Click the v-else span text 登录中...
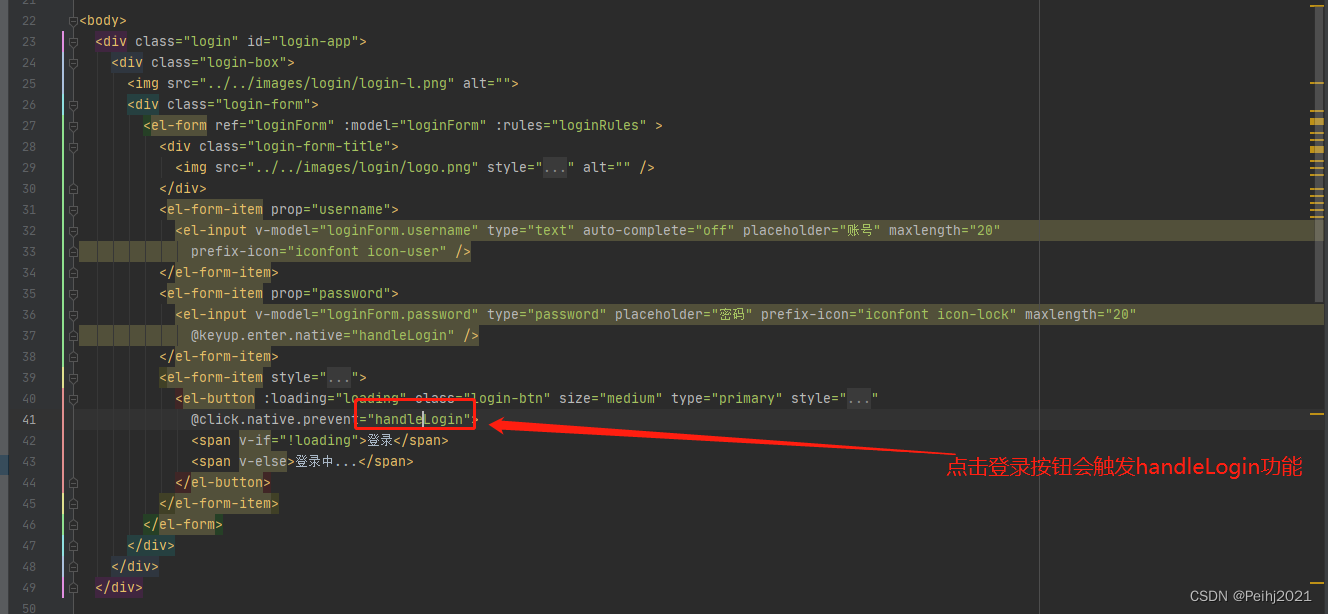This screenshot has width=1328, height=614. click(x=326, y=462)
